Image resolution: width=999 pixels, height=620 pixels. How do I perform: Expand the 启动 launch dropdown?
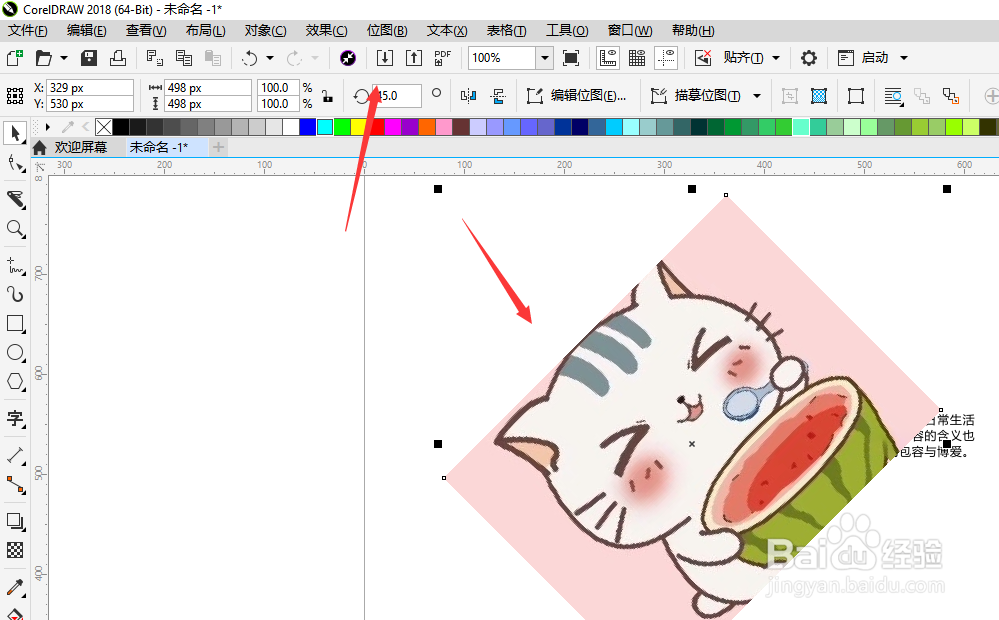point(903,58)
